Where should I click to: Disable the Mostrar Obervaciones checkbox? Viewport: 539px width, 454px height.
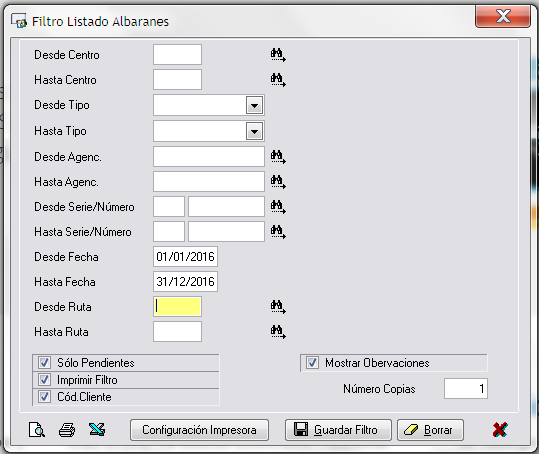click(x=312, y=363)
